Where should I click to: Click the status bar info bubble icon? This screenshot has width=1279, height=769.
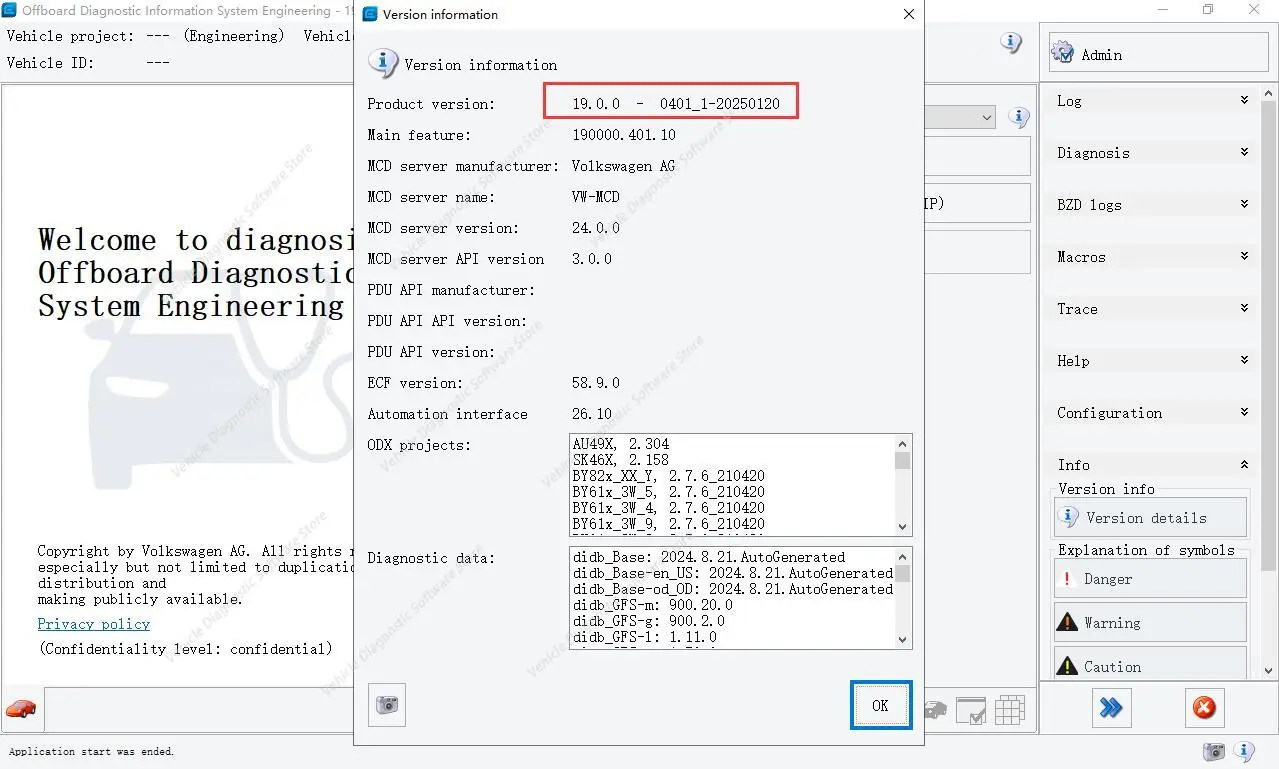1244,751
